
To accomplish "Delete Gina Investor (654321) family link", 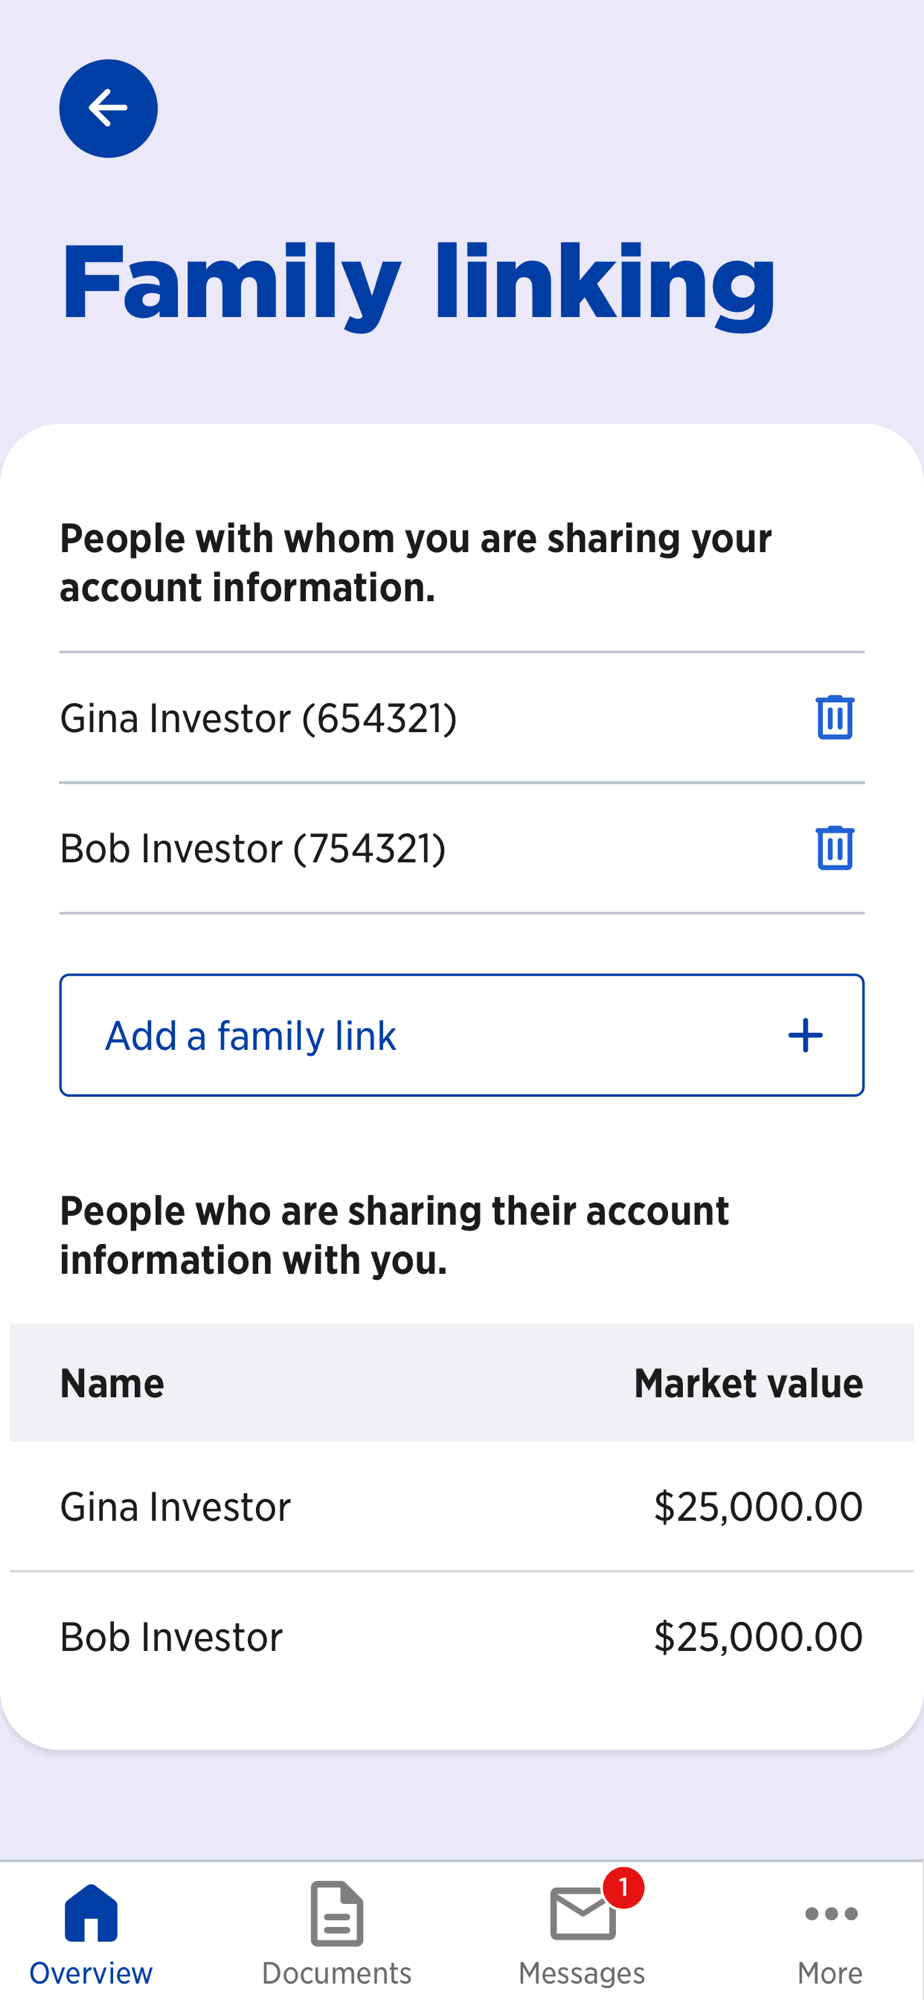I will 834,717.
